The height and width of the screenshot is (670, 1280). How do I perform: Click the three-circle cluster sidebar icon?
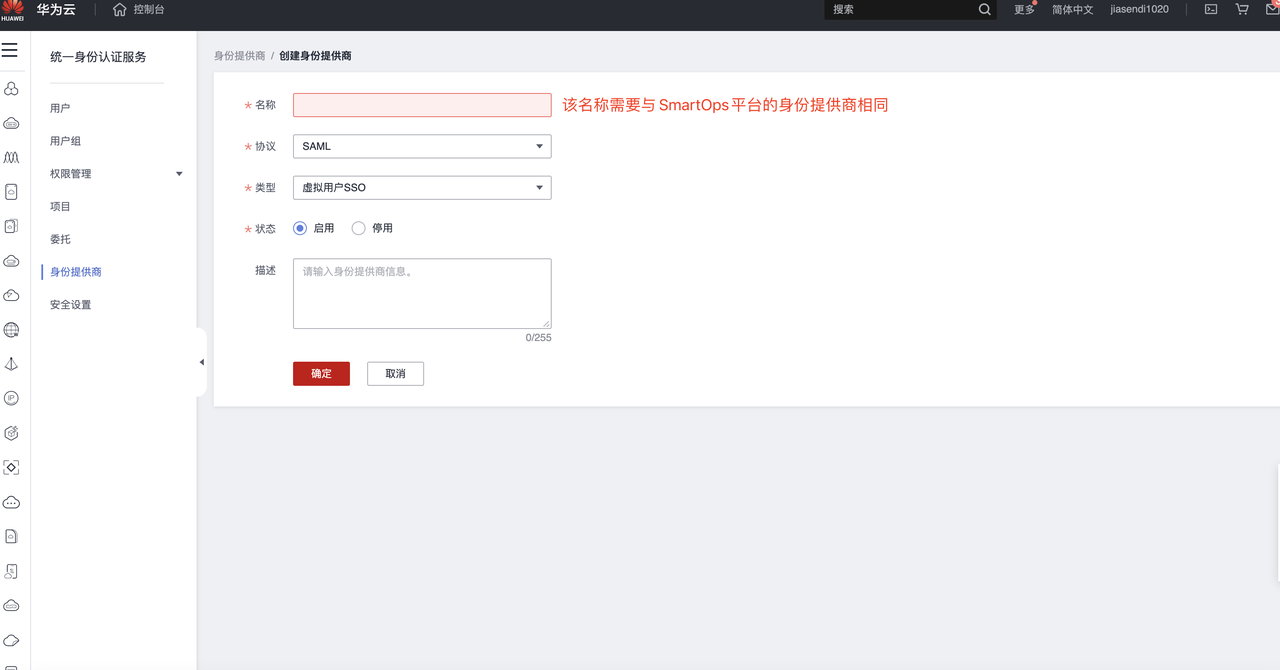11,89
